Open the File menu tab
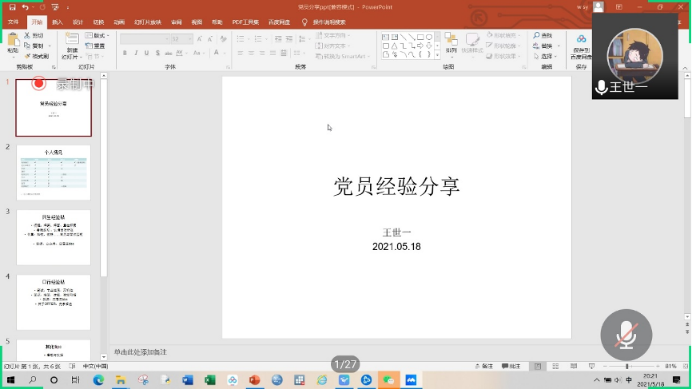693x390 pixels. click(x=13, y=22)
